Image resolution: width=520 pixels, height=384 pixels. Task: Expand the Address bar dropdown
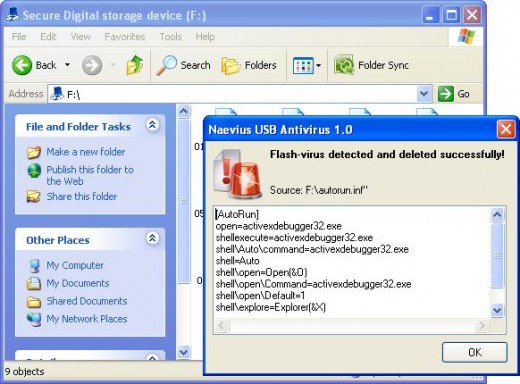424,94
